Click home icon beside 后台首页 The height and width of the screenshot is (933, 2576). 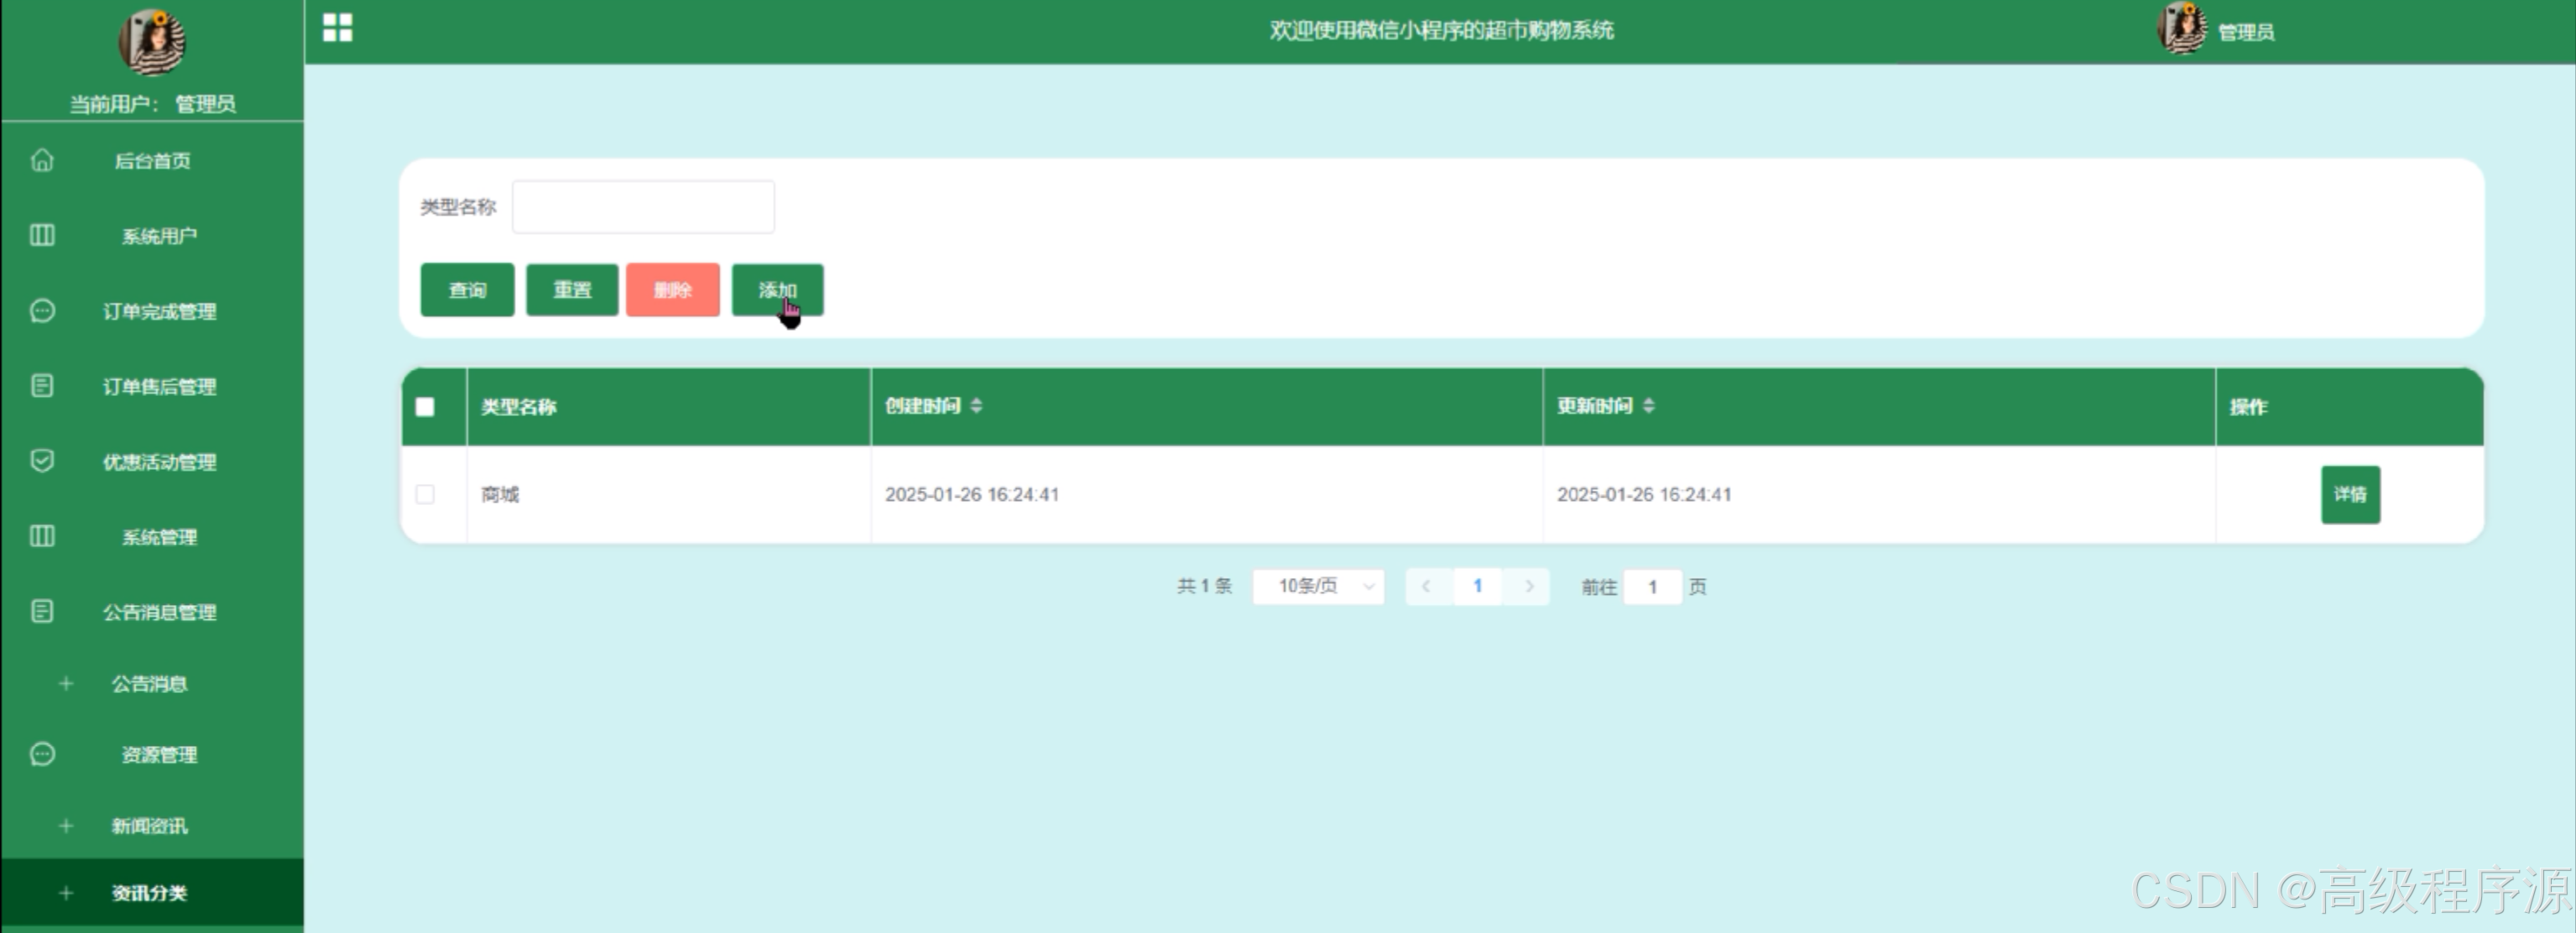coord(42,160)
